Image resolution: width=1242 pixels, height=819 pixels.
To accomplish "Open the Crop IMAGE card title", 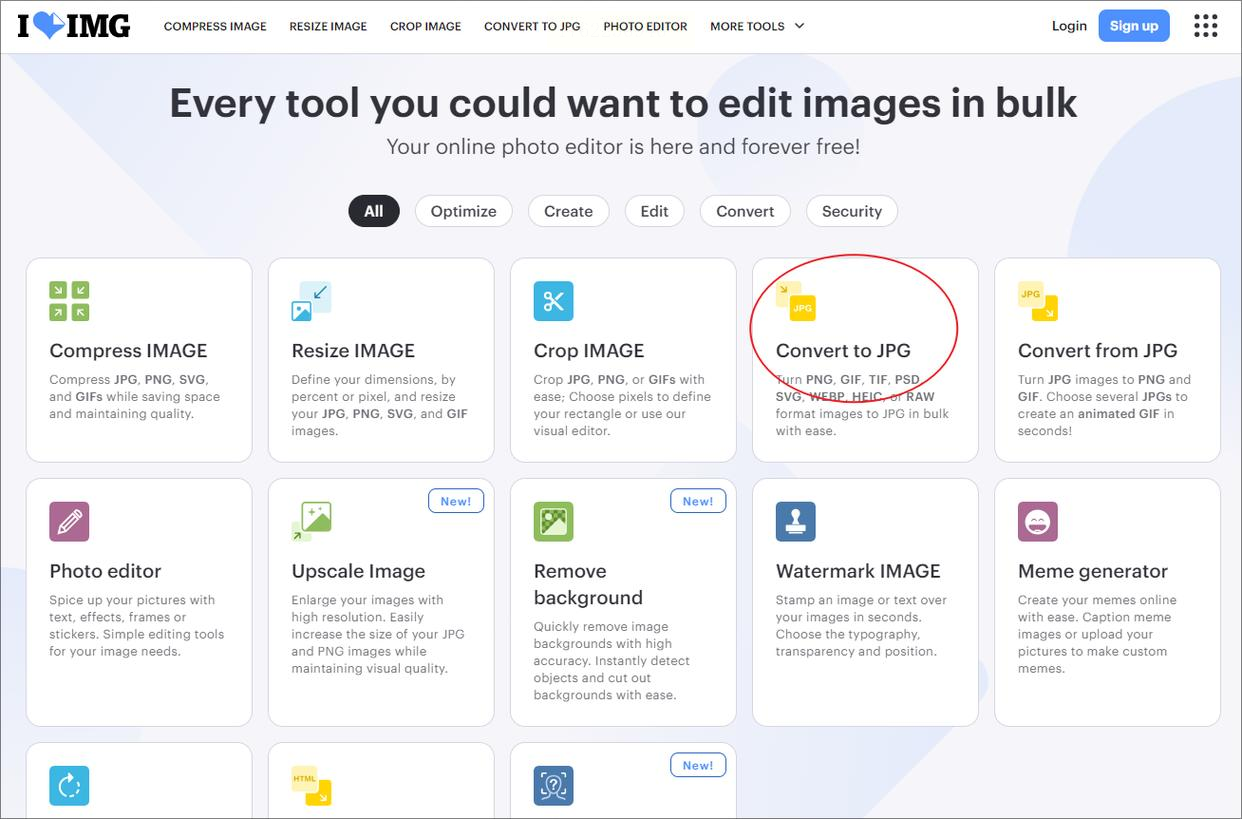I will coord(589,351).
